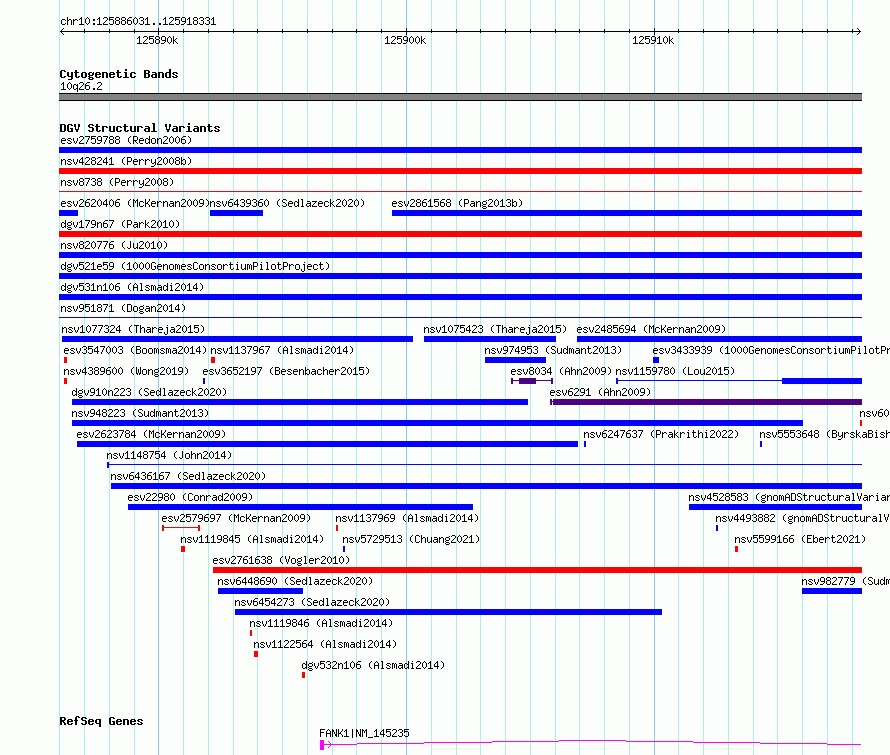The height and width of the screenshot is (755, 890).
Task: Click the DGV Structural Variants track title
Action: pyautogui.click(x=140, y=128)
